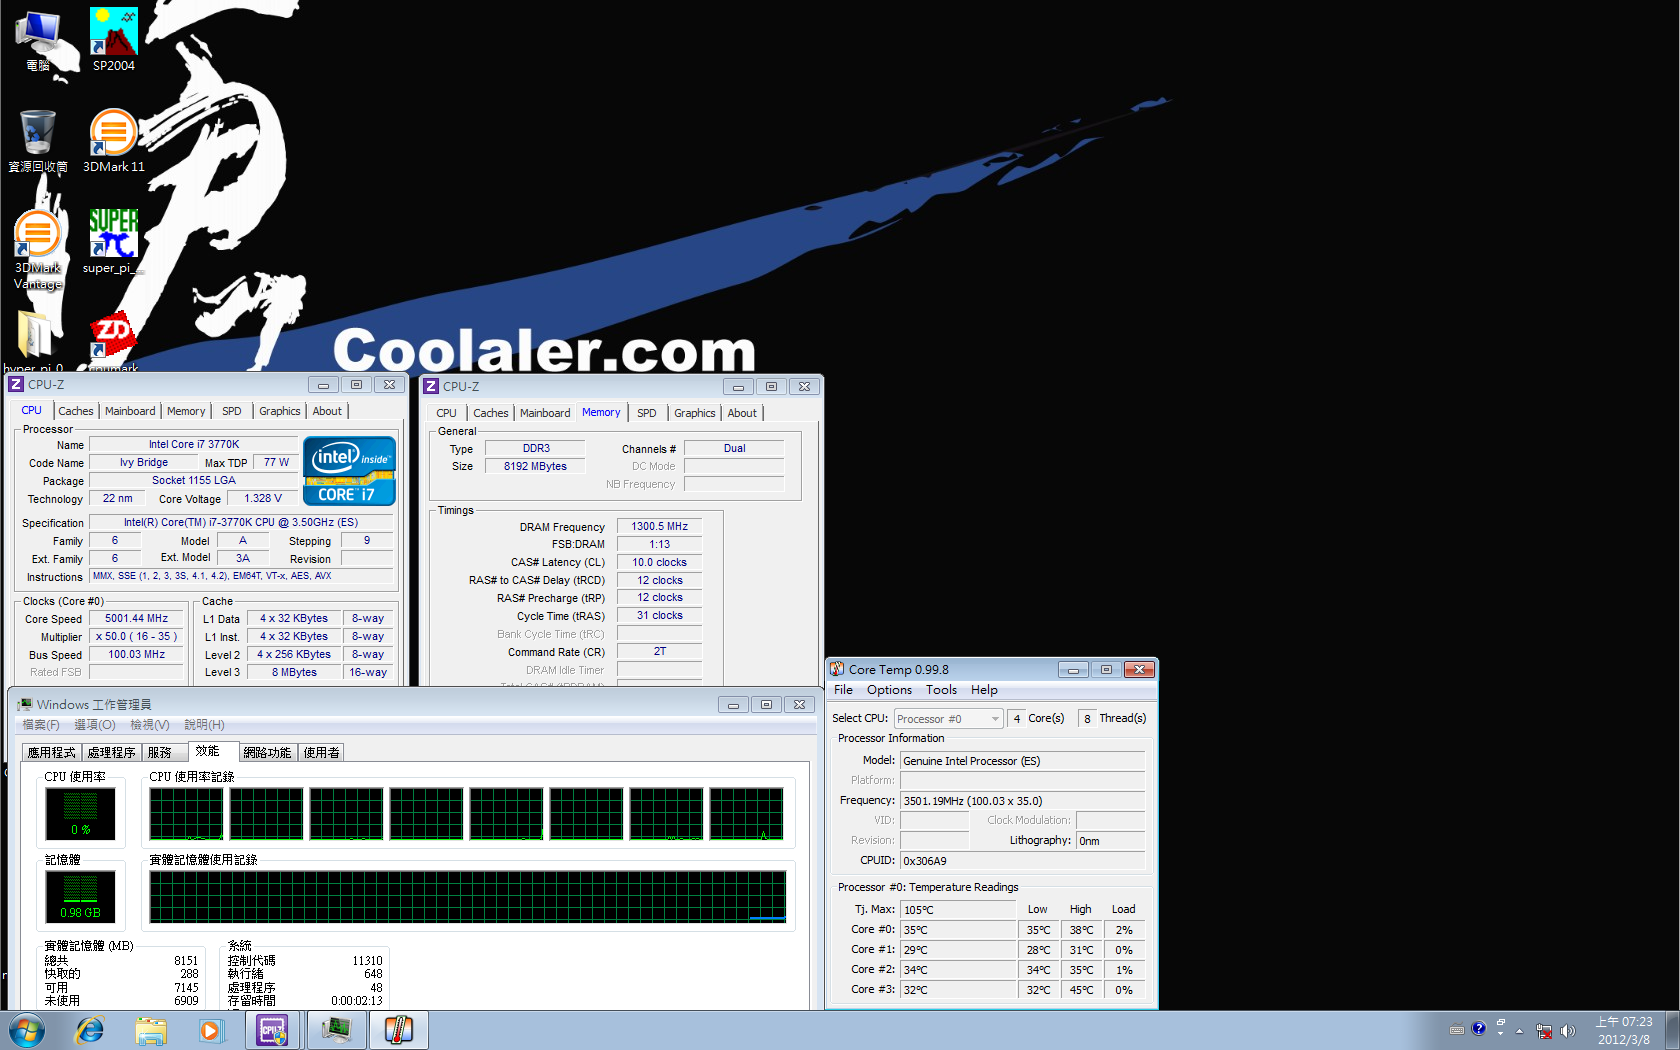1680x1050 pixels.
Task: Open the hyper_pi folder on the desktop
Action: 33,340
